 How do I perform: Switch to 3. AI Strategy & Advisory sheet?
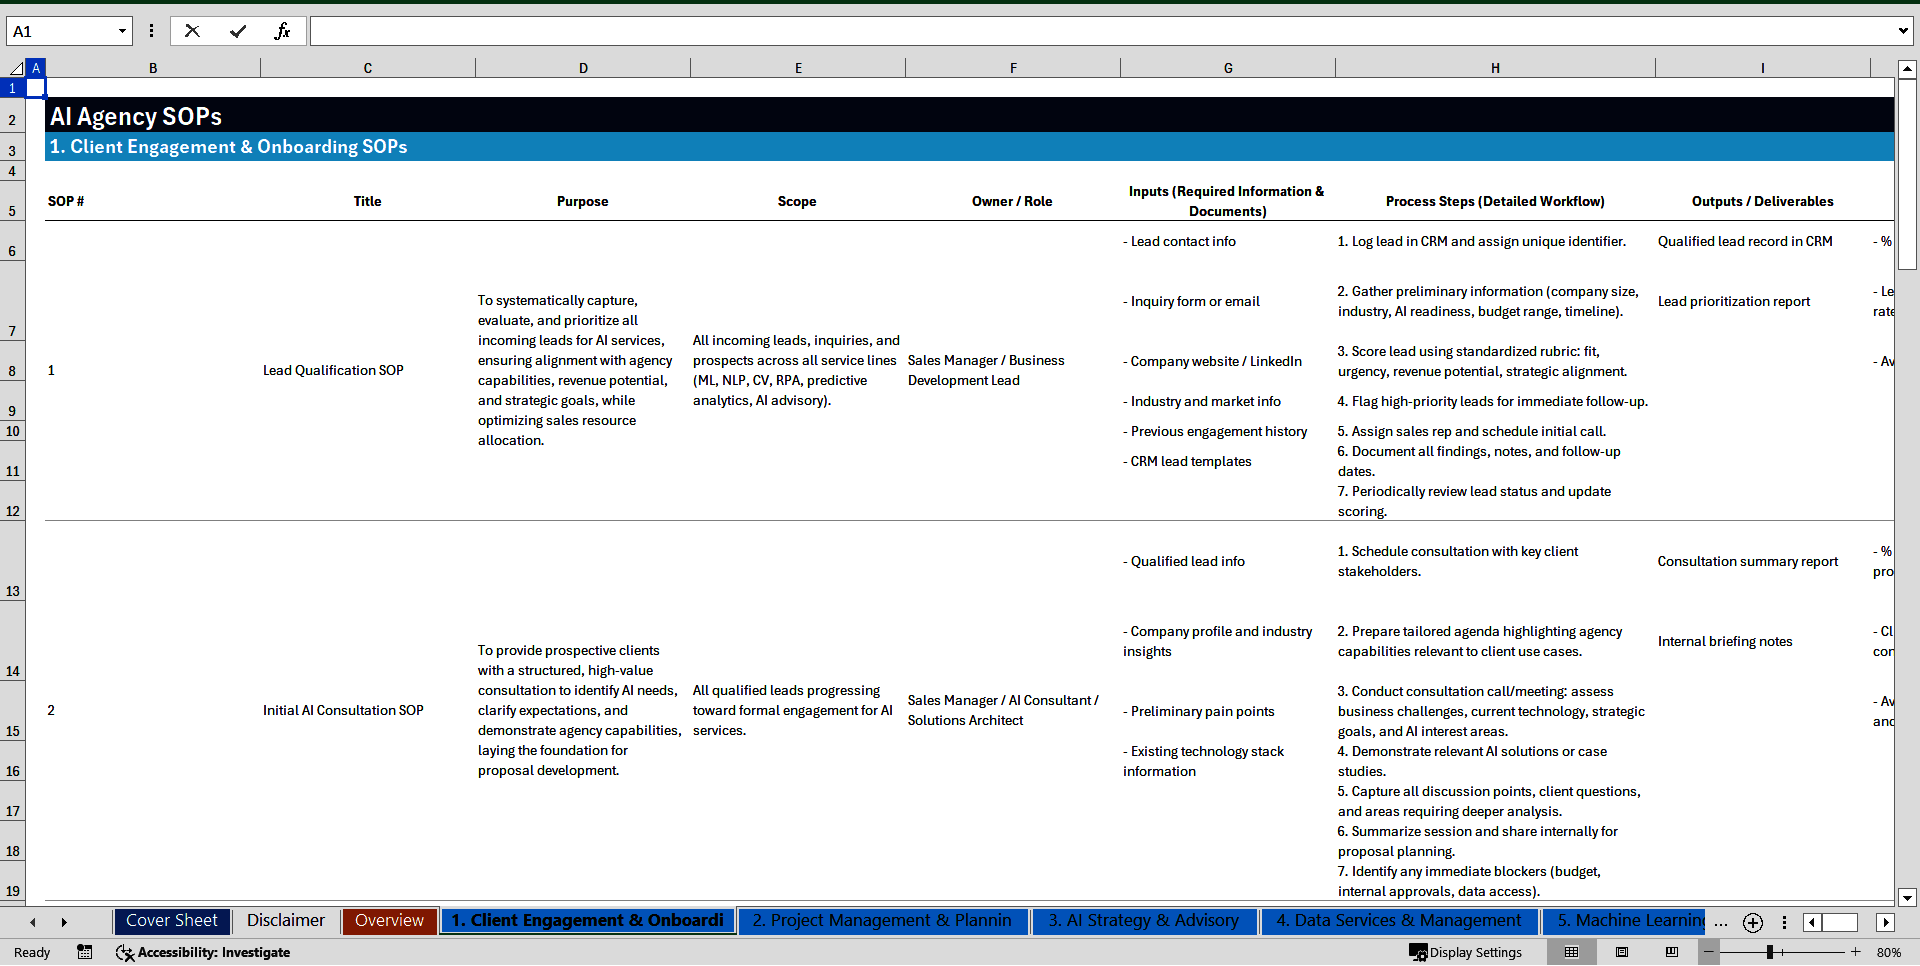pyautogui.click(x=1144, y=921)
